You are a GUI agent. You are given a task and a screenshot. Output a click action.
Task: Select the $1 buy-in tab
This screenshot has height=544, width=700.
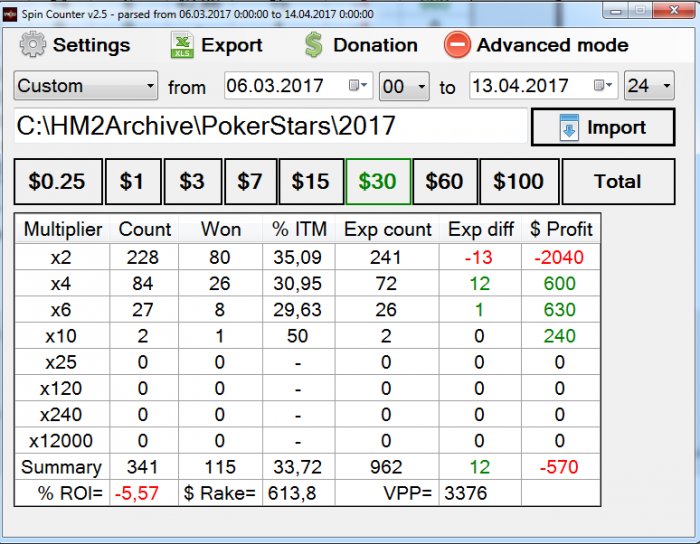pyautogui.click(x=133, y=182)
